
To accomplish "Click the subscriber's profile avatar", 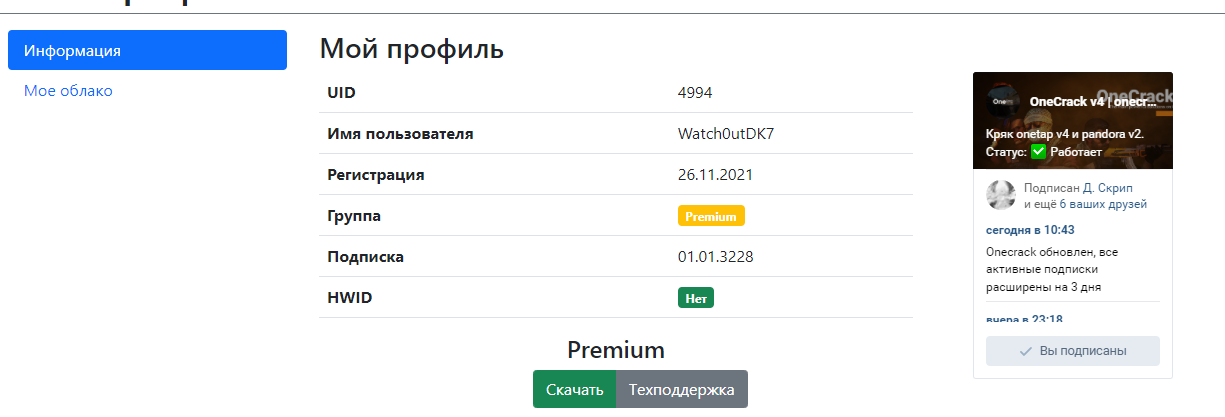I will point(1001,195).
